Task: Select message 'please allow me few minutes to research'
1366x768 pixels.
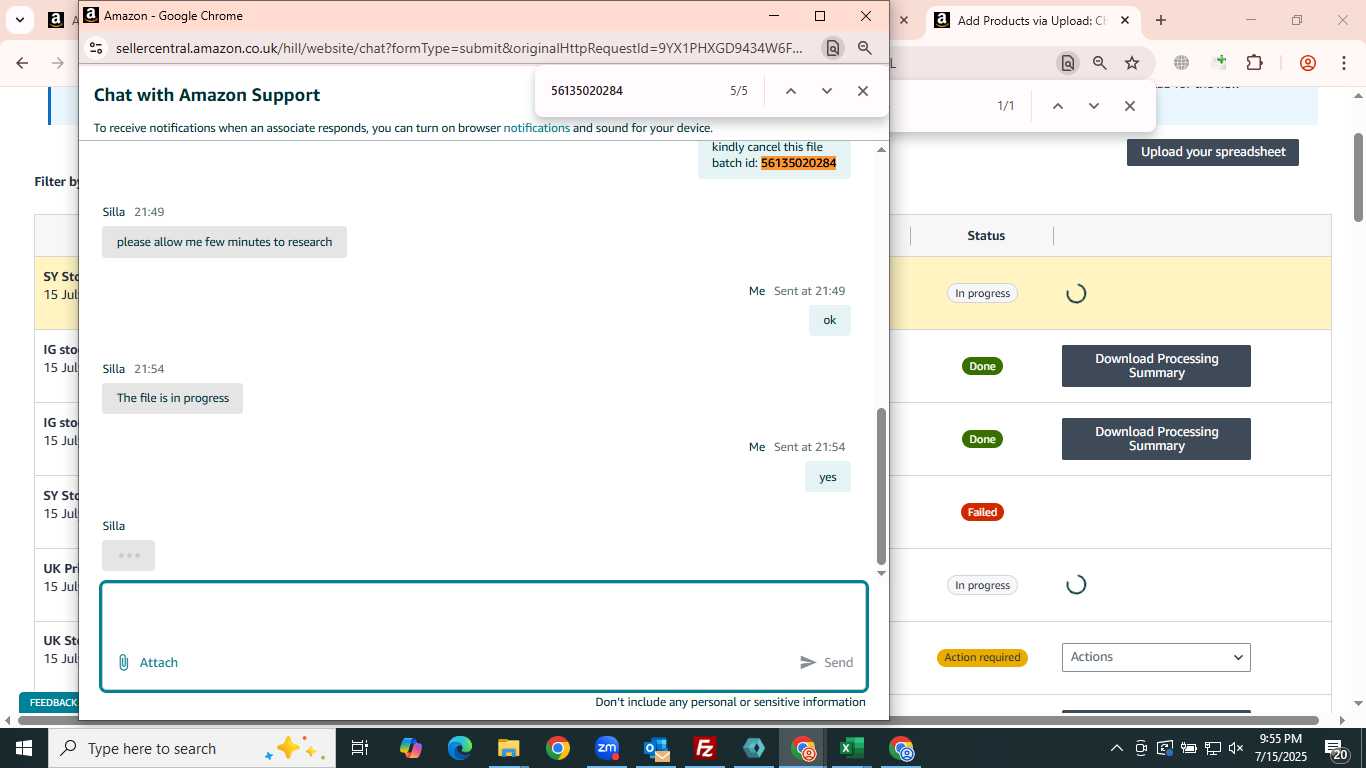Action: pyautogui.click(x=224, y=242)
